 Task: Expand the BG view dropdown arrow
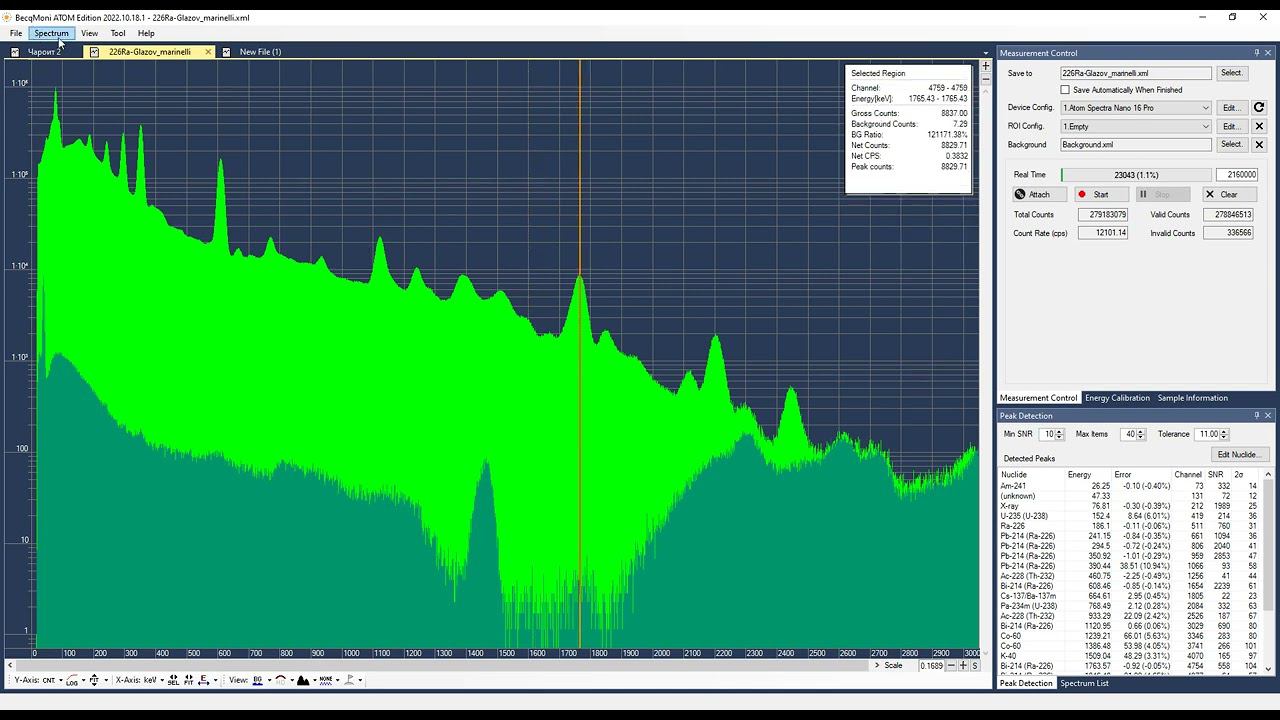[269, 680]
